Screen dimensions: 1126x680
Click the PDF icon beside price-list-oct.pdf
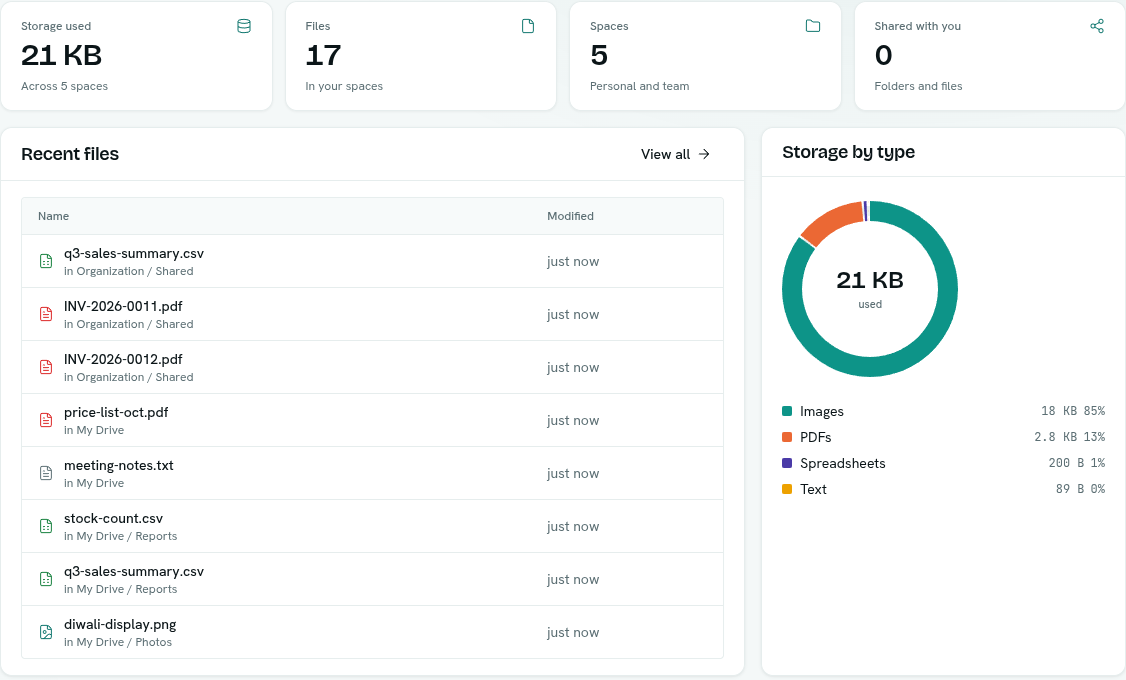pyautogui.click(x=46, y=421)
